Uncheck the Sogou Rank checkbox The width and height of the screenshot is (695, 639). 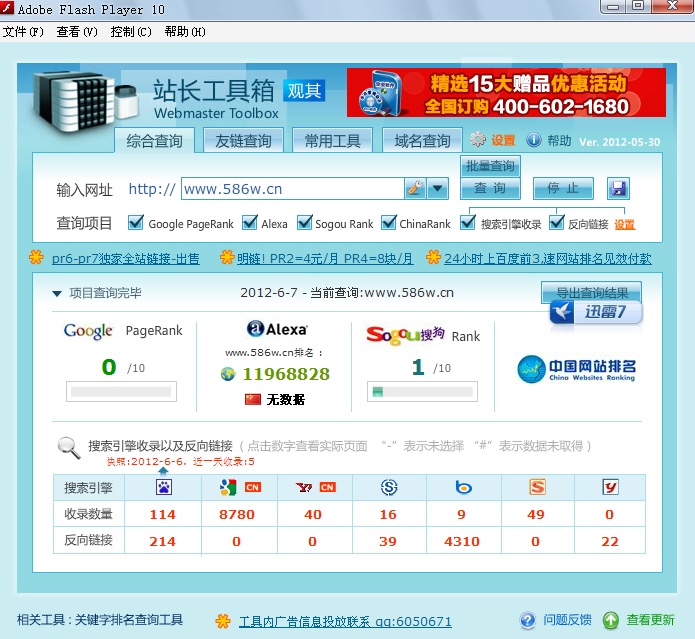(305, 222)
